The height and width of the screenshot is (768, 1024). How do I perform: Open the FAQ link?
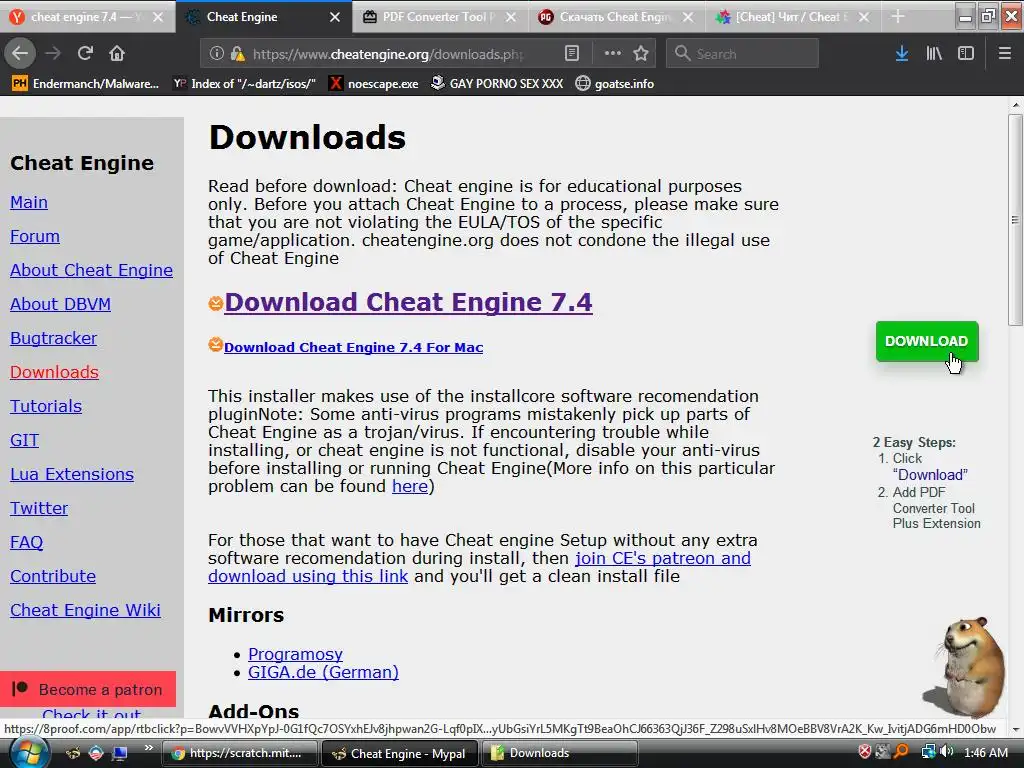click(26, 542)
